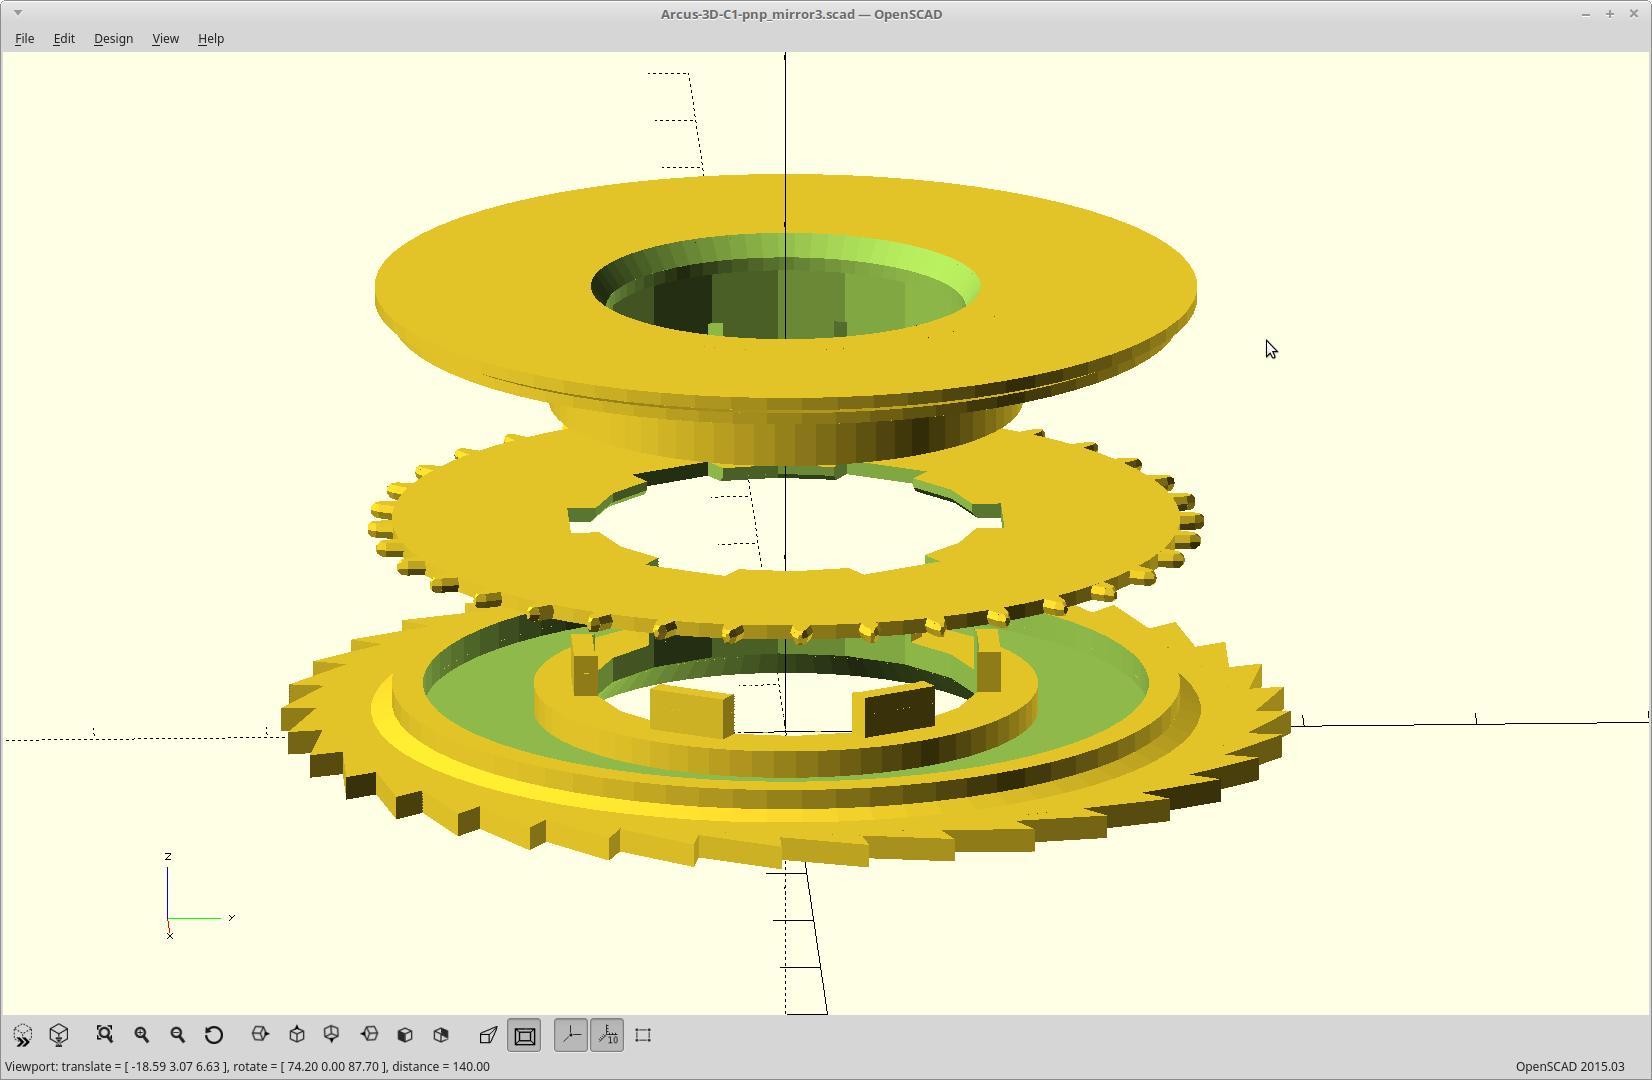1652x1080 pixels.
Task: Maximize the OpenSCAD window
Action: tap(1610, 14)
